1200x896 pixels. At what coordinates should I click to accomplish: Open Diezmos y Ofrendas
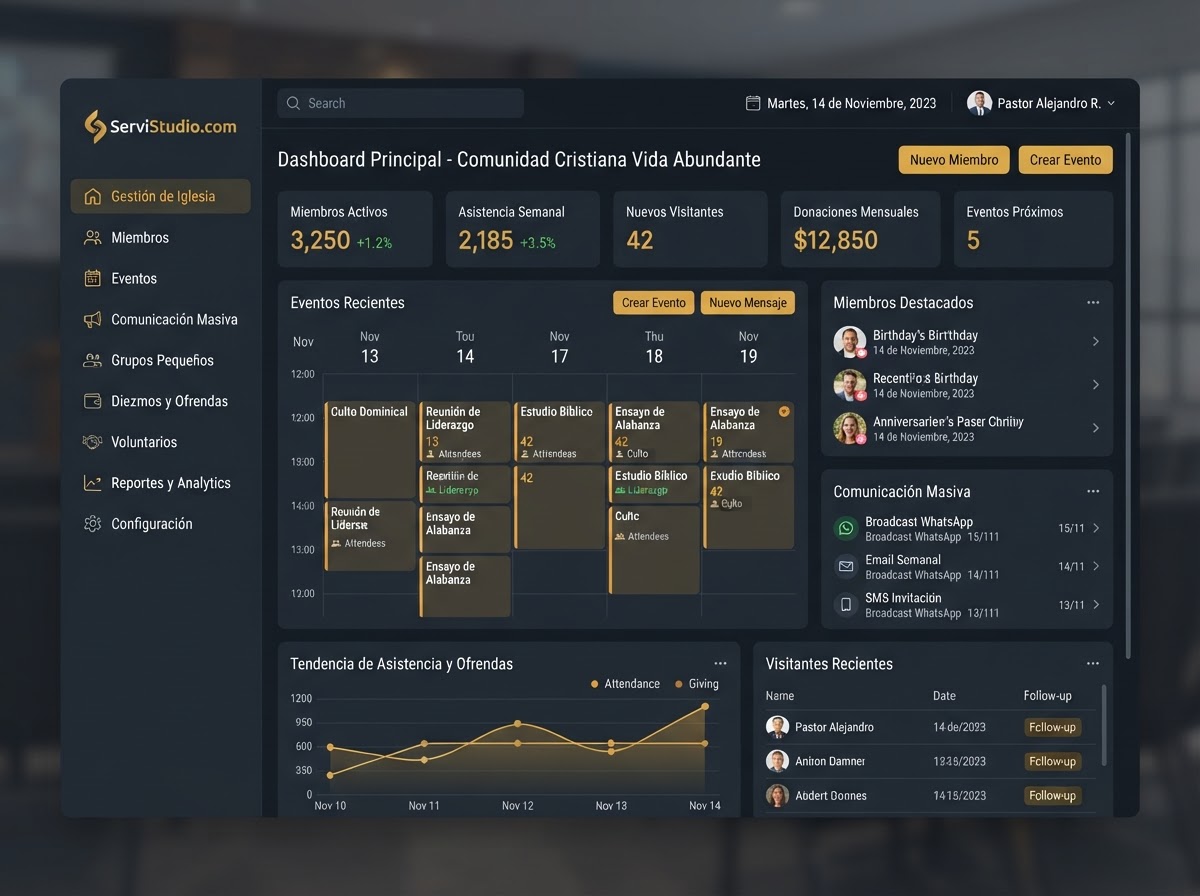click(156, 401)
